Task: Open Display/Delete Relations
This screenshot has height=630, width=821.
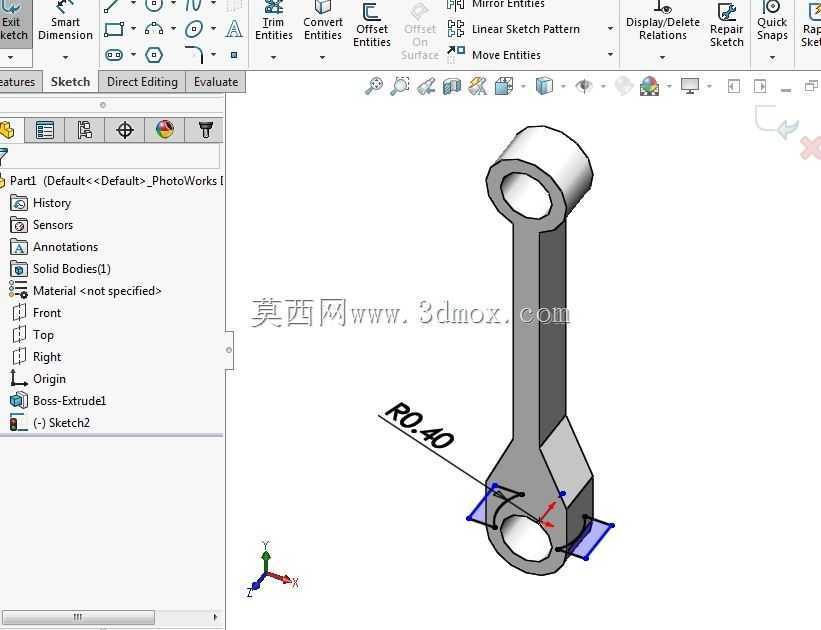Action: (x=663, y=22)
